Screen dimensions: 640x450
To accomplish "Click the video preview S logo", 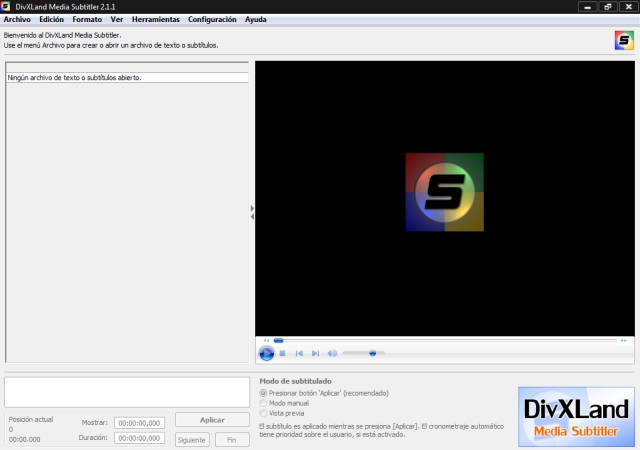I will pyautogui.click(x=444, y=192).
